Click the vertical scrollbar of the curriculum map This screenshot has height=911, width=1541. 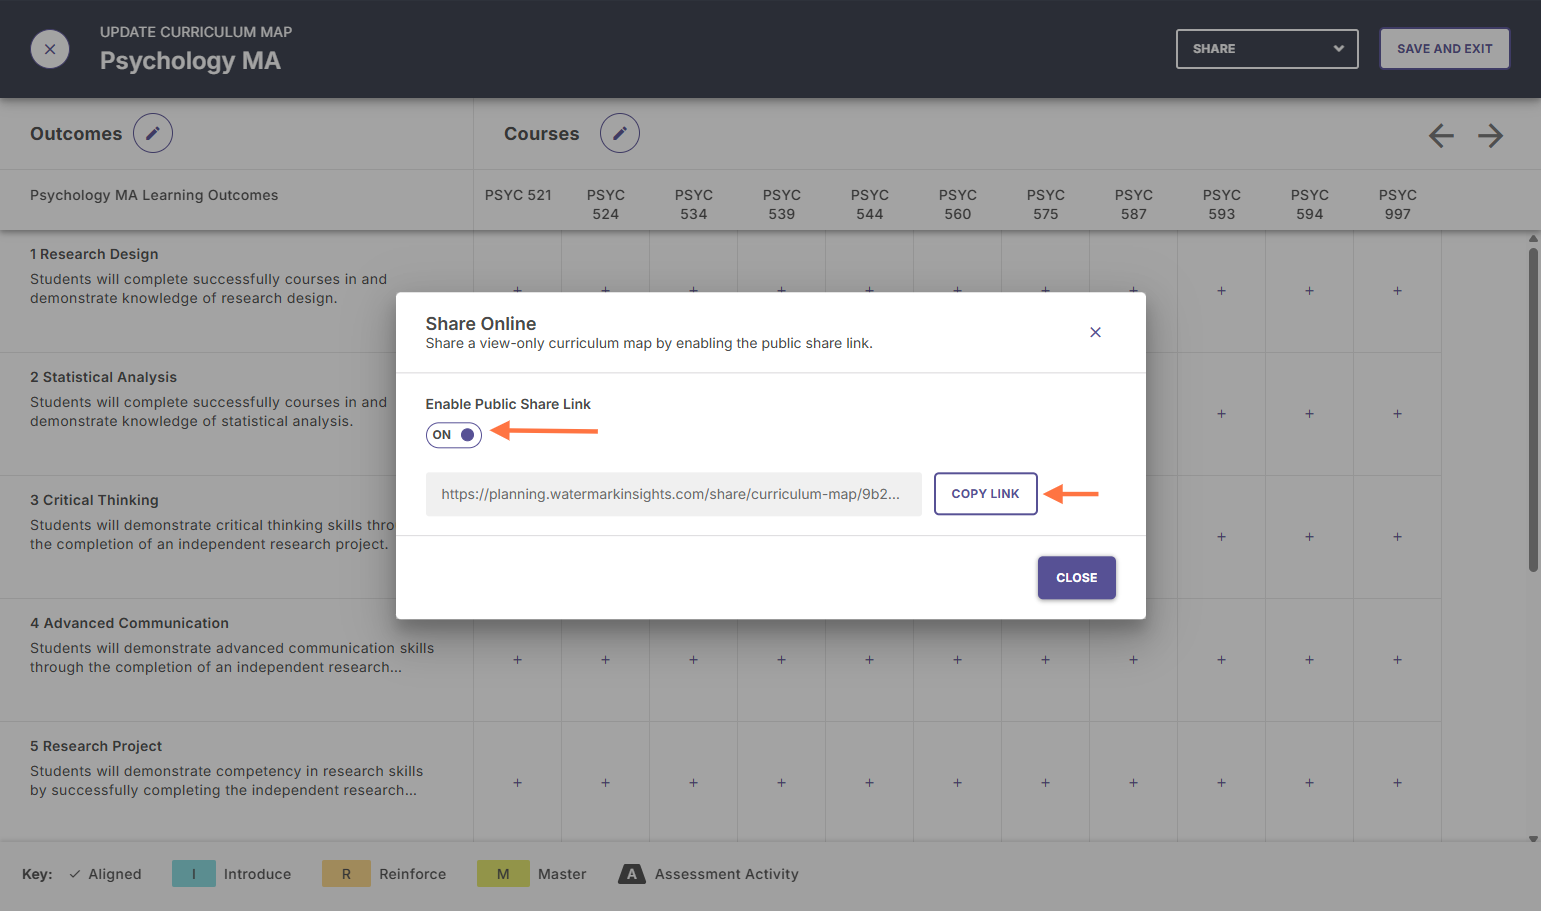pos(1533,410)
